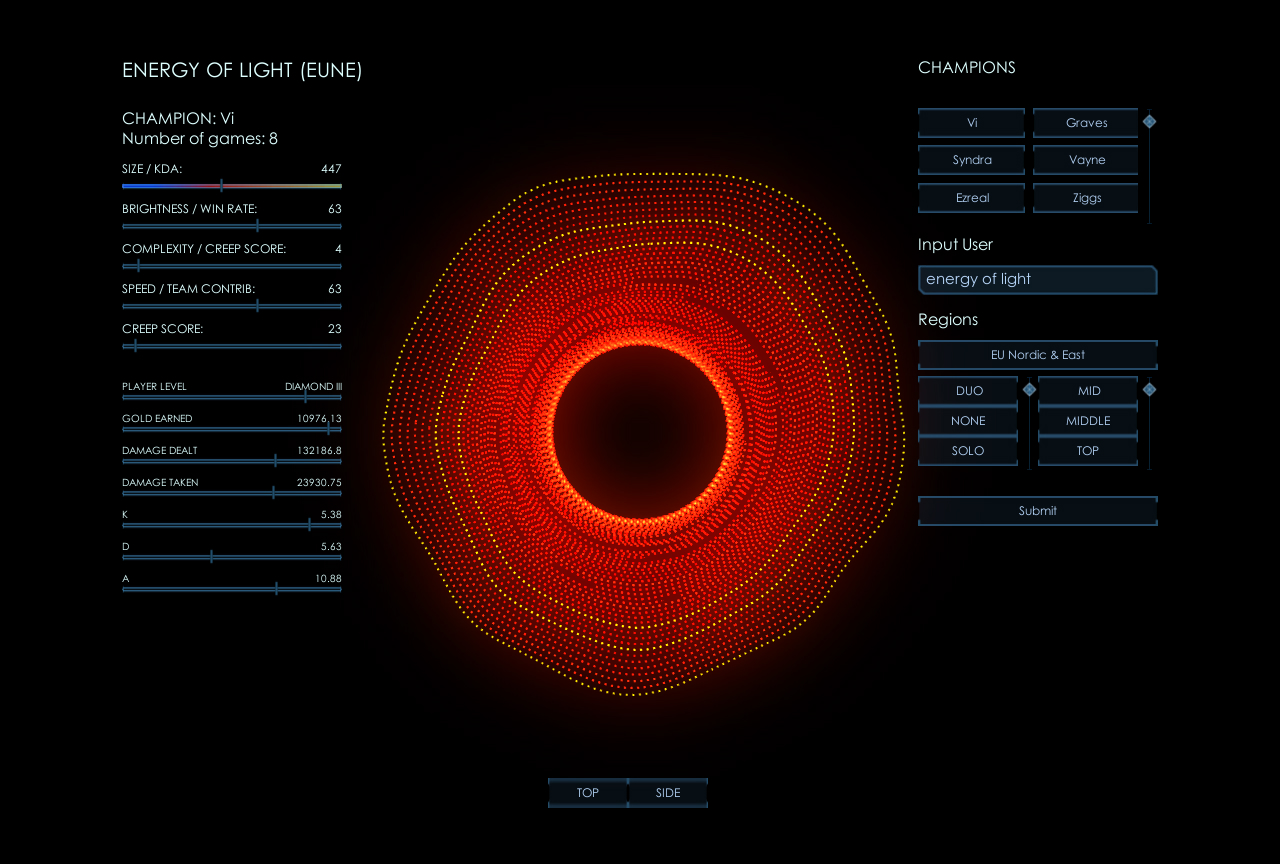Adjust the COMPLEXITY / CREEP SCORE slider
This screenshot has height=864, width=1280.
click(x=232, y=266)
